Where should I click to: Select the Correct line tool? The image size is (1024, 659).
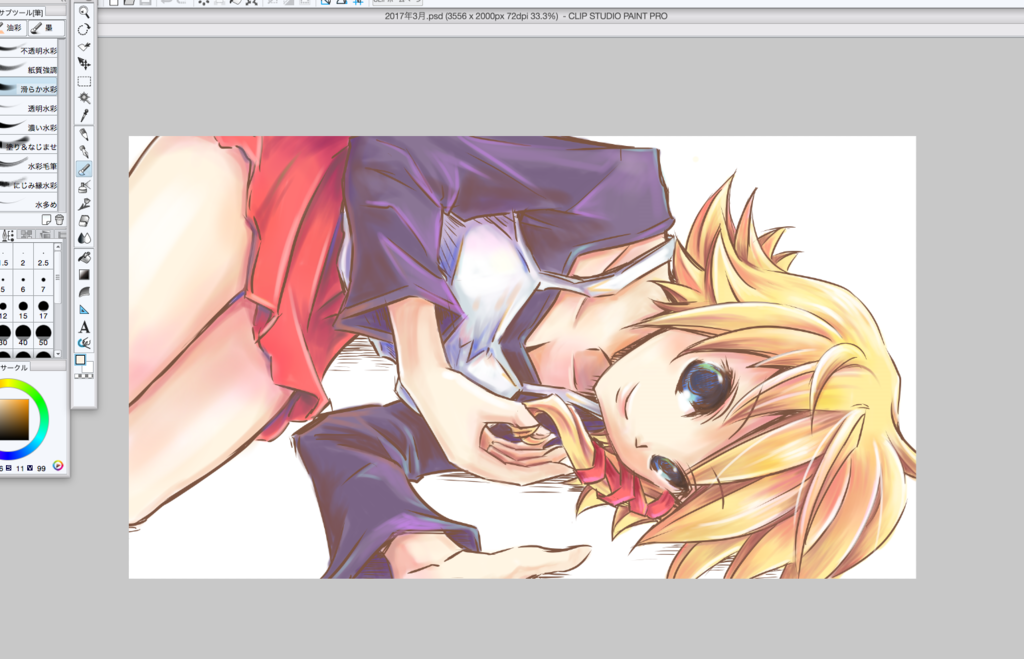click(x=84, y=343)
